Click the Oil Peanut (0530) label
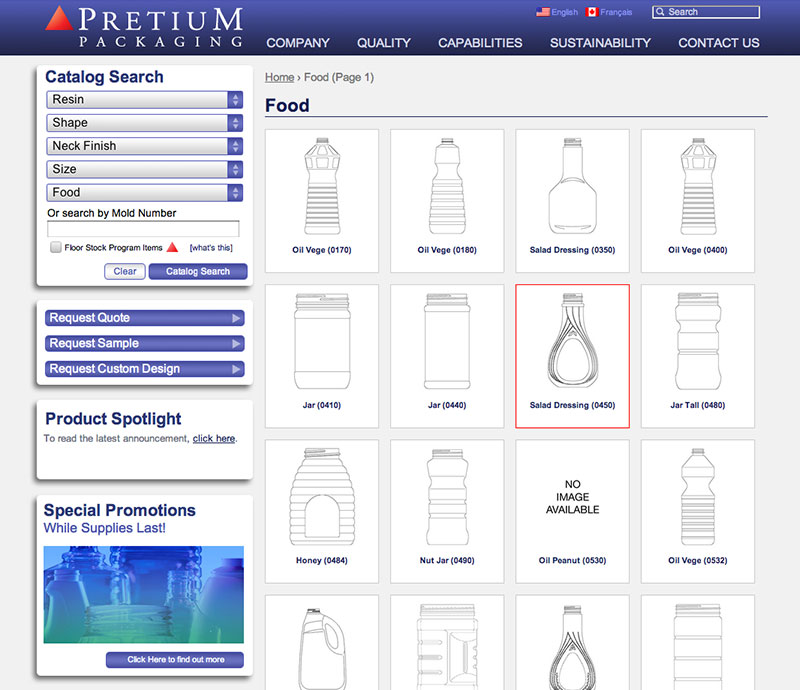Screen dimensions: 800x690 (572, 560)
